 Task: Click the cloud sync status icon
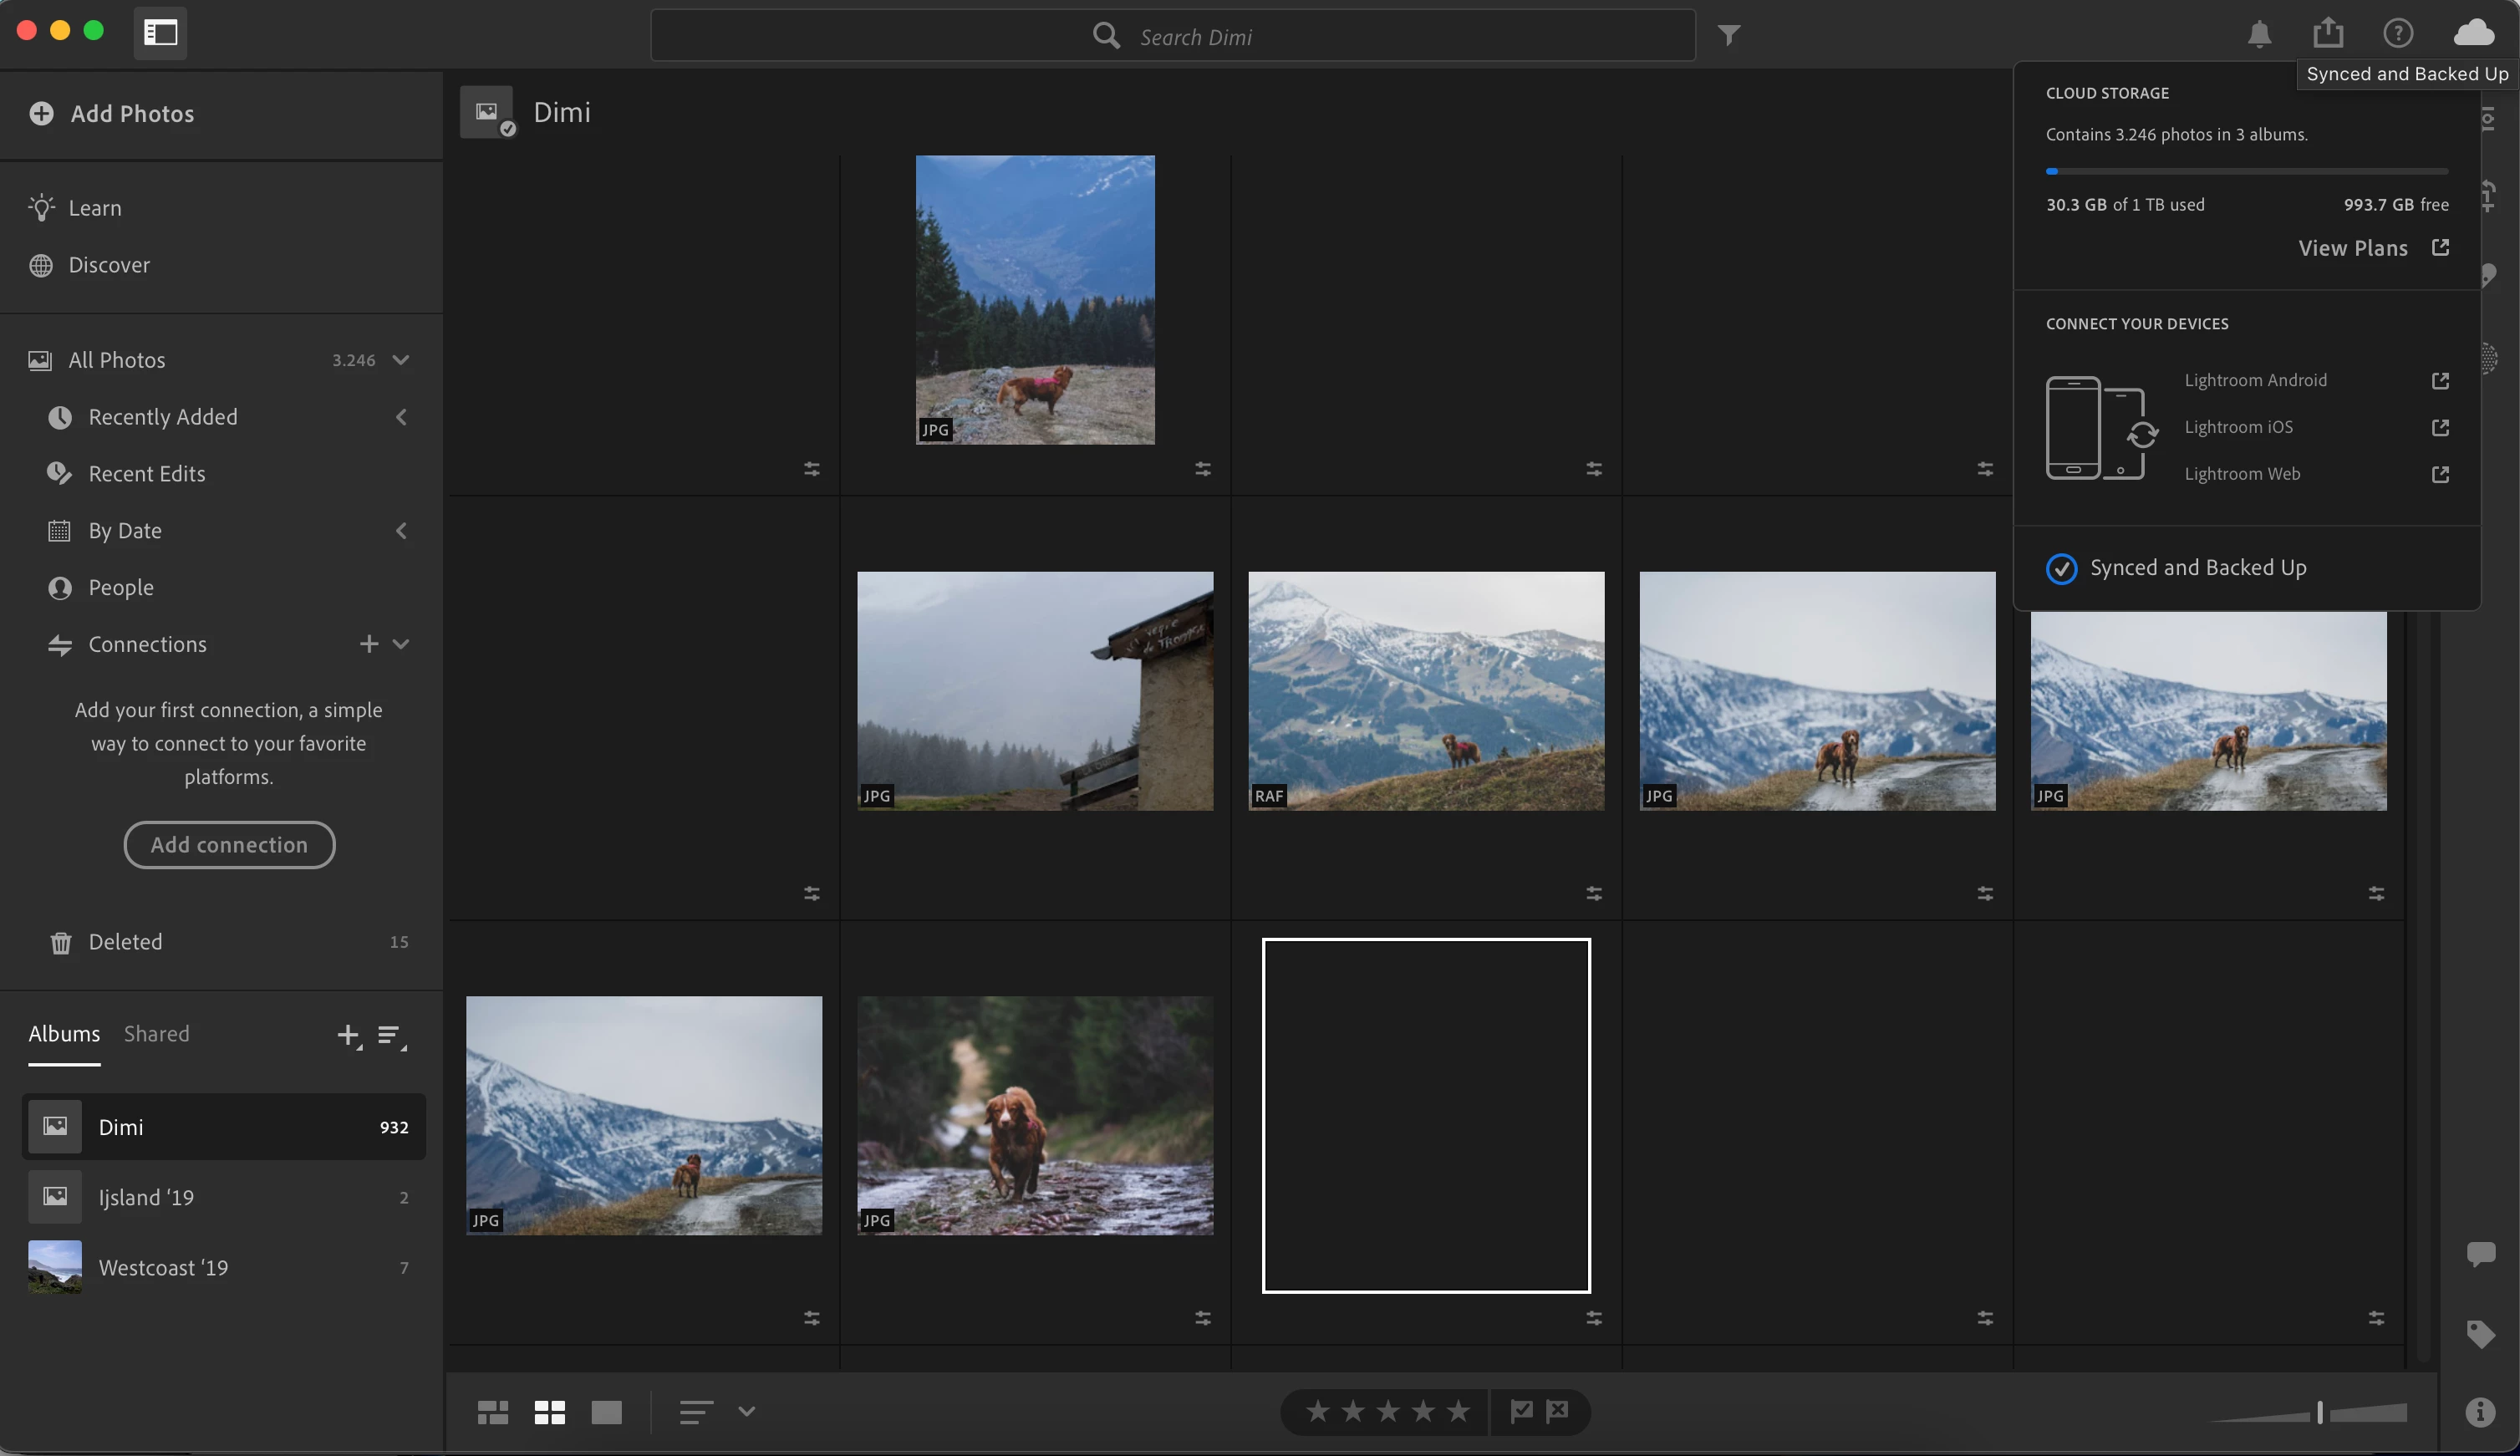click(2473, 33)
